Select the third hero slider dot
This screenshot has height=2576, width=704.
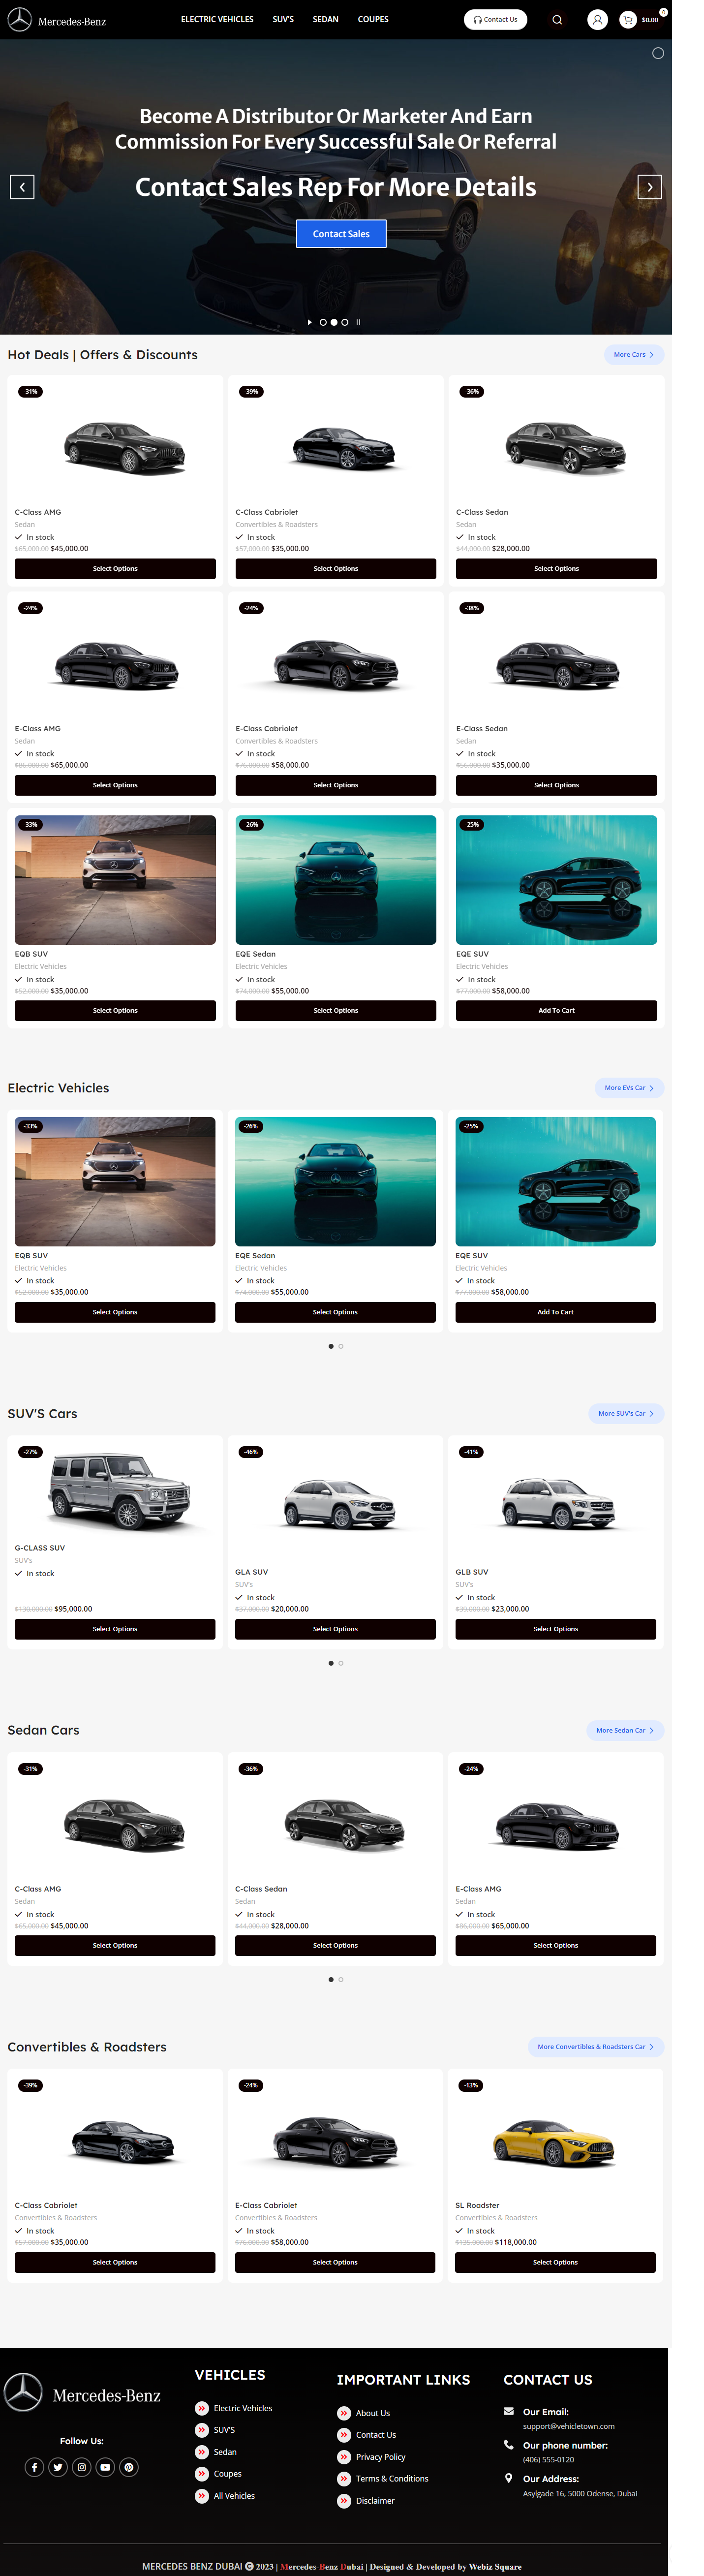click(345, 322)
